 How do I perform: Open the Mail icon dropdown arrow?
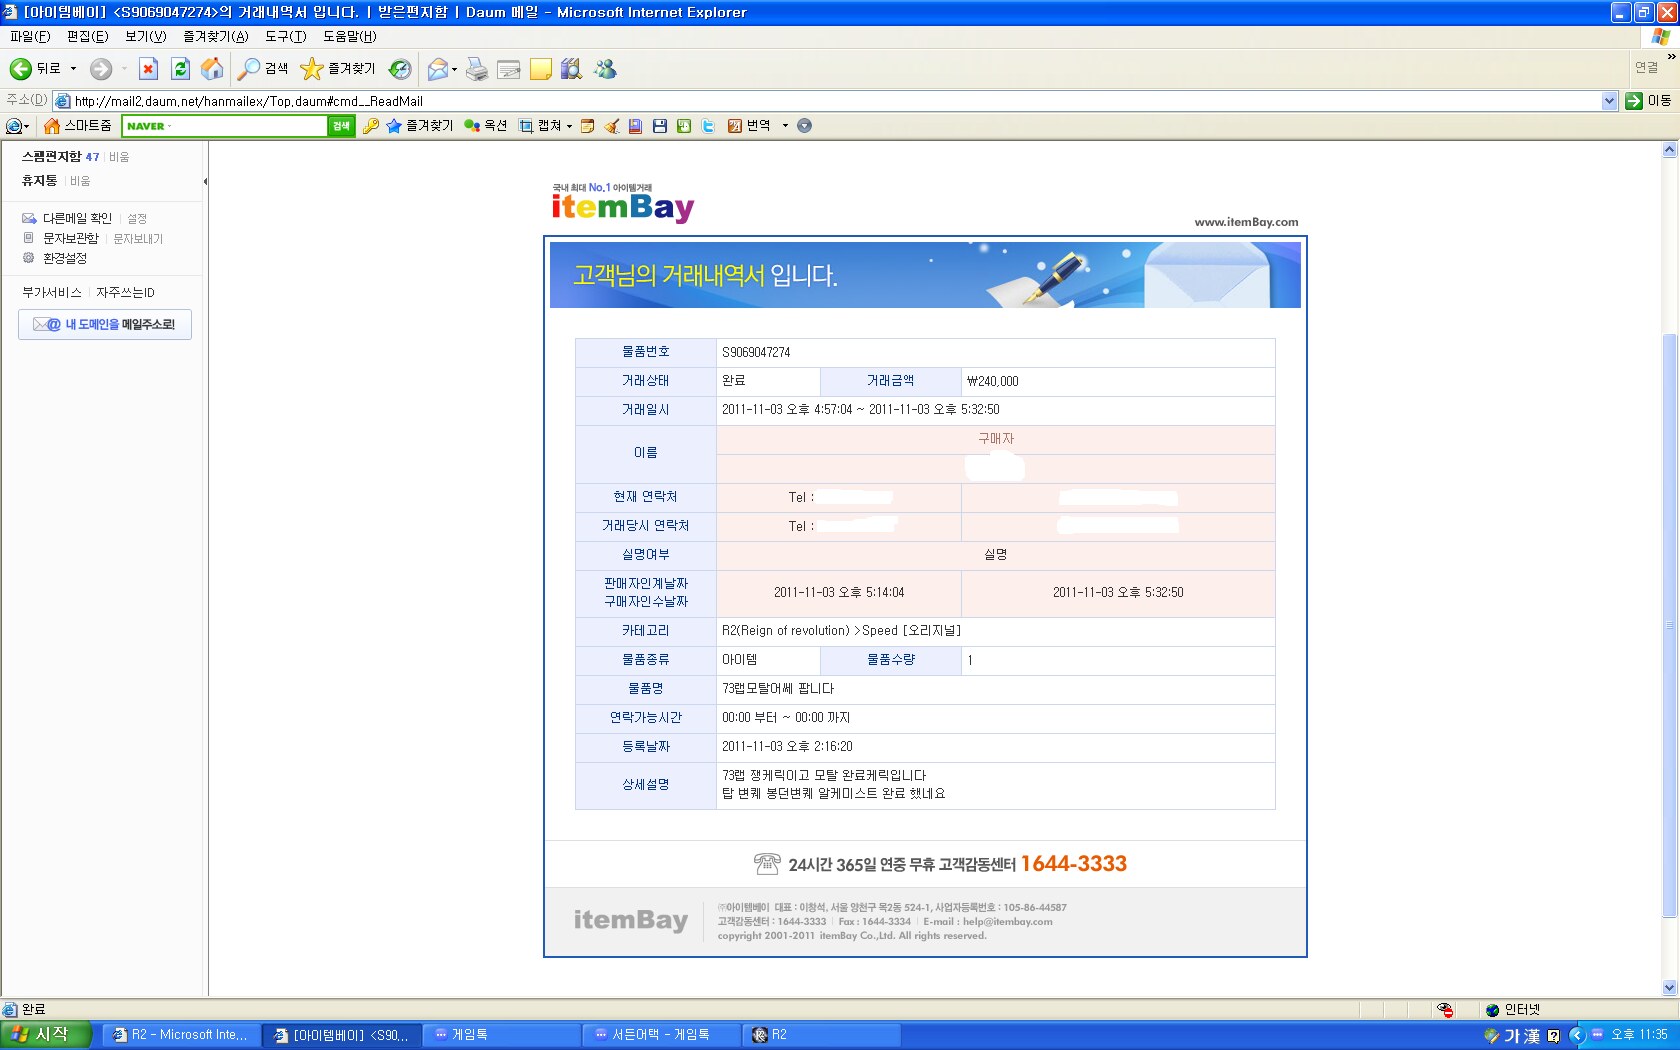tap(454, 69)
